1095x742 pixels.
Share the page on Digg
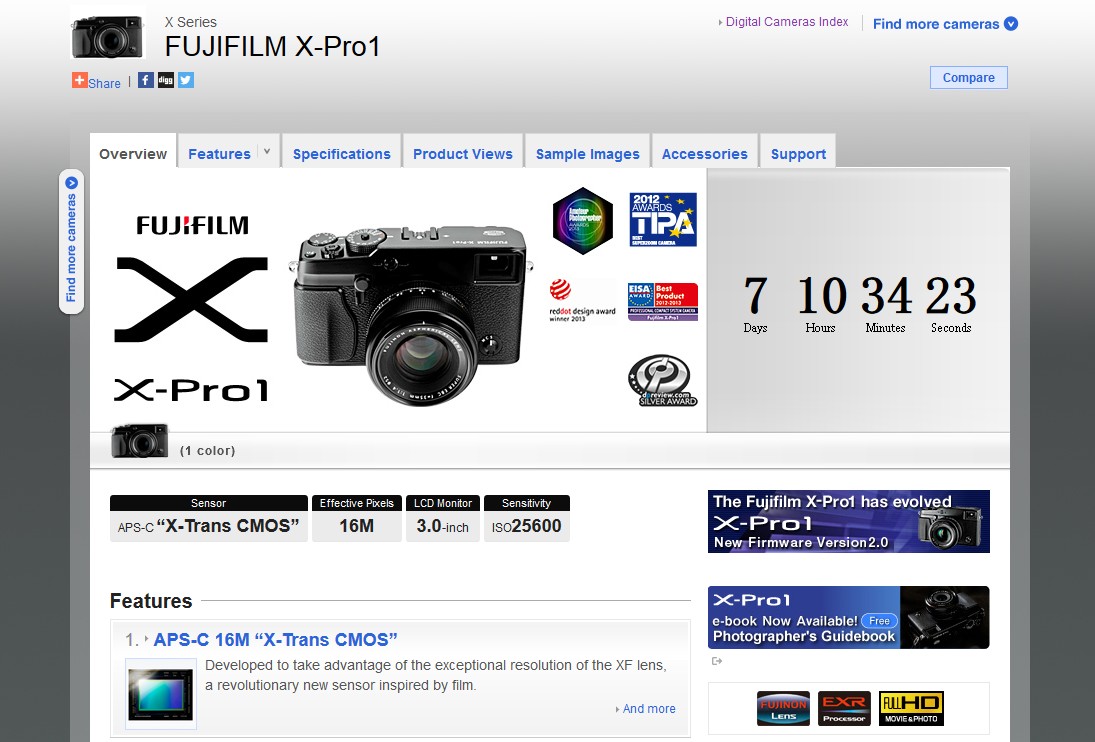pyautogui.click(x=166, y=80)
